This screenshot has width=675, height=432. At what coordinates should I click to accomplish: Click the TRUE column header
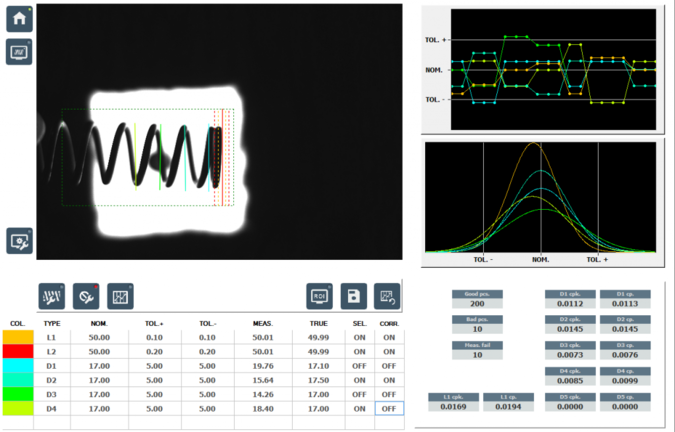319,323
